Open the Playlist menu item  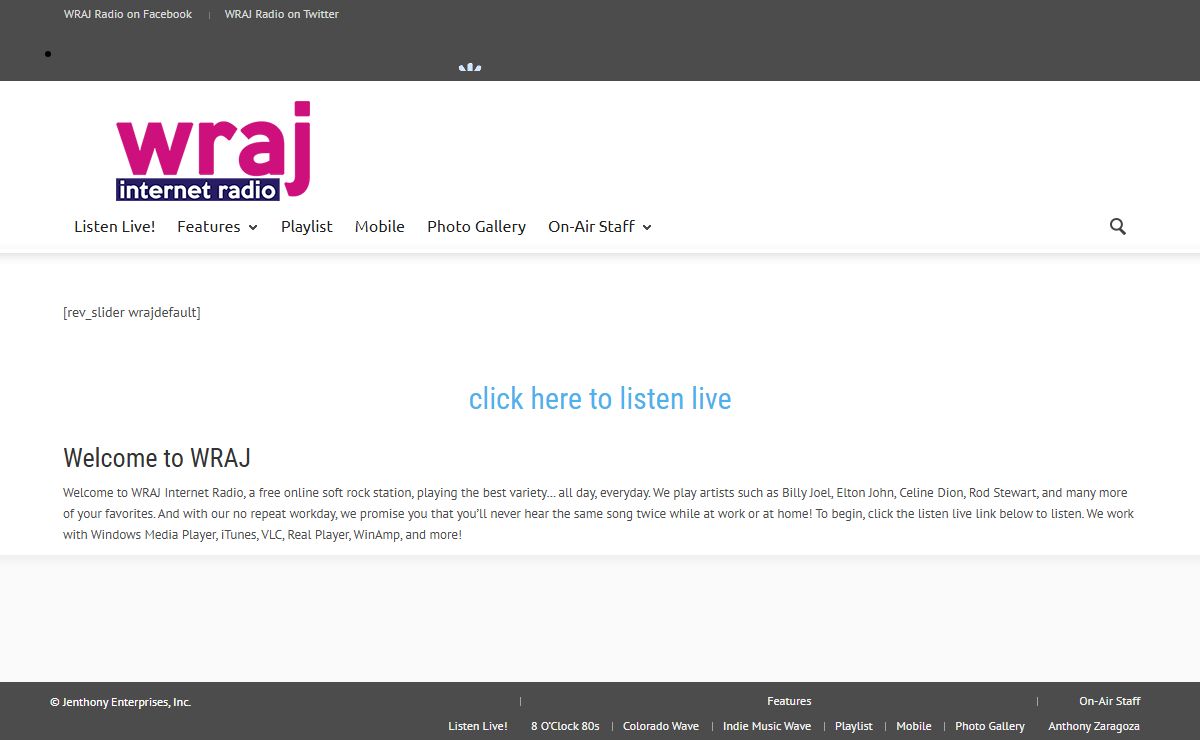(306, 226)
